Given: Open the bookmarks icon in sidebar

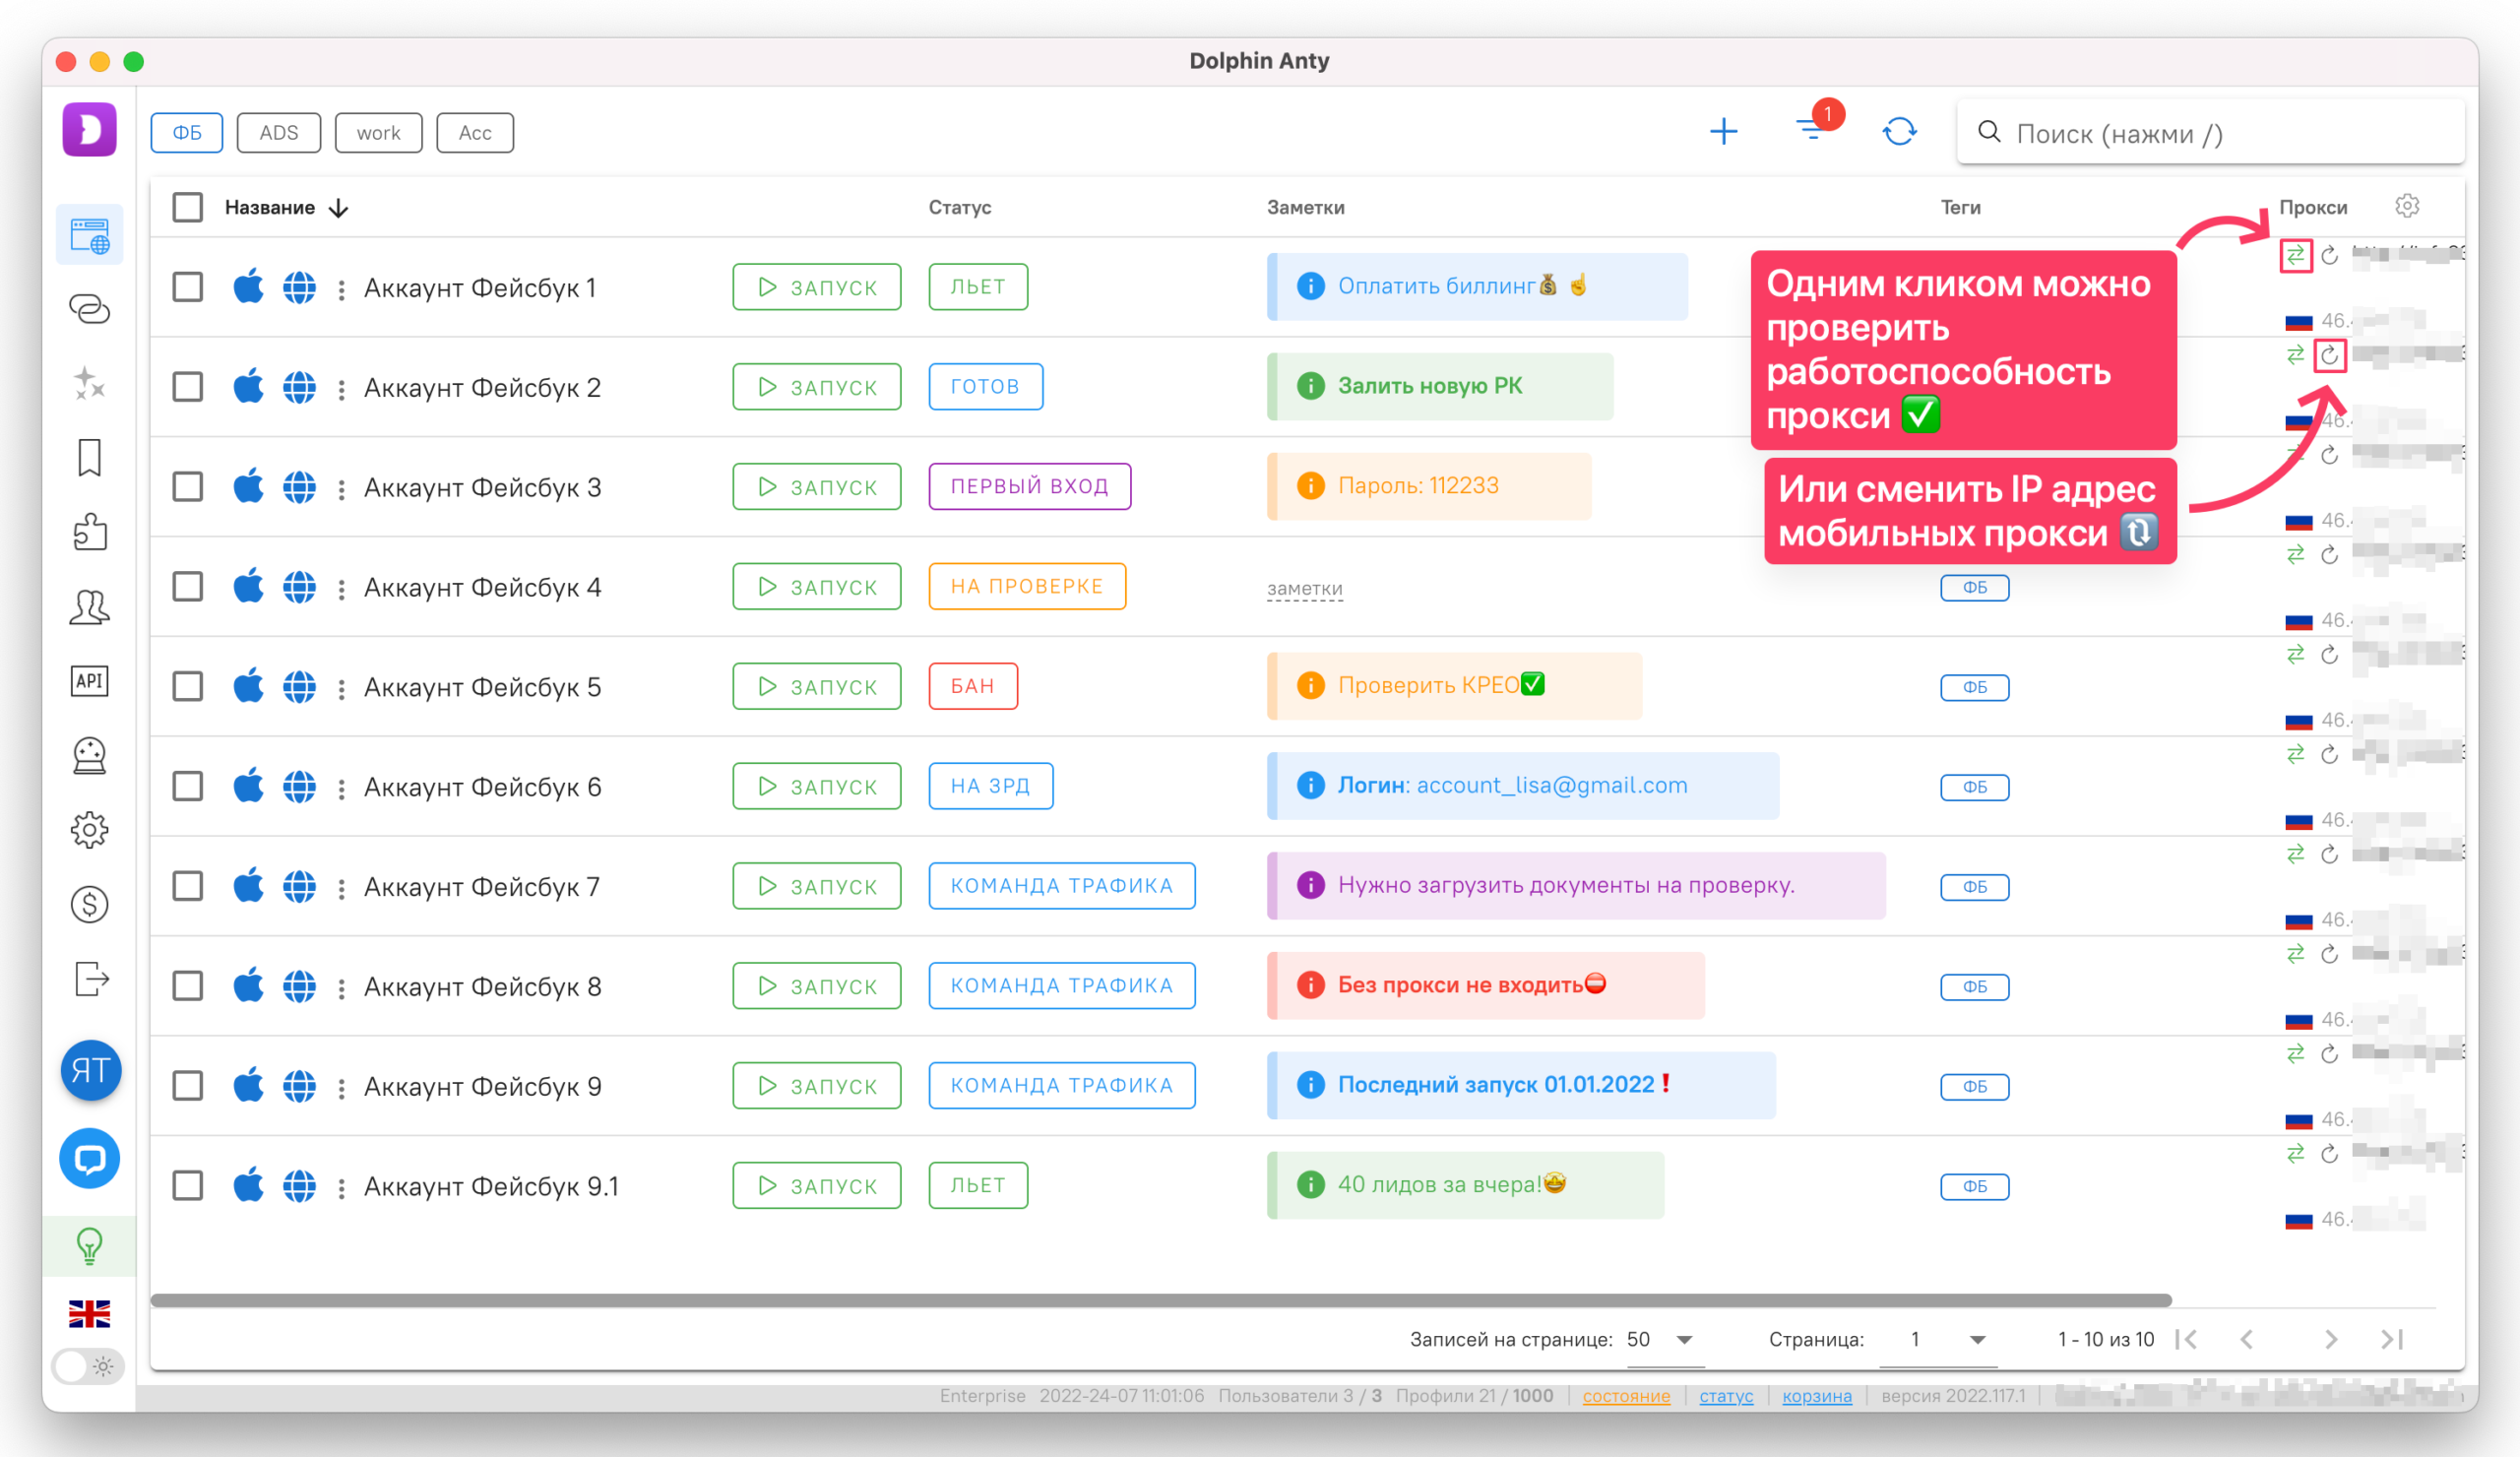Looking at the screenshot, I should pos(89,458).
